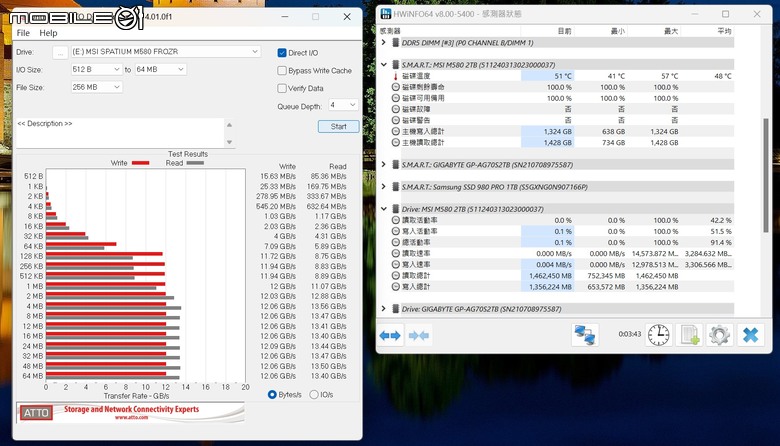This screenshot has width=780, height=446.
Task: Enable the Verify Data checkbox
Action: pyautogui.click(x=282, y=88)
